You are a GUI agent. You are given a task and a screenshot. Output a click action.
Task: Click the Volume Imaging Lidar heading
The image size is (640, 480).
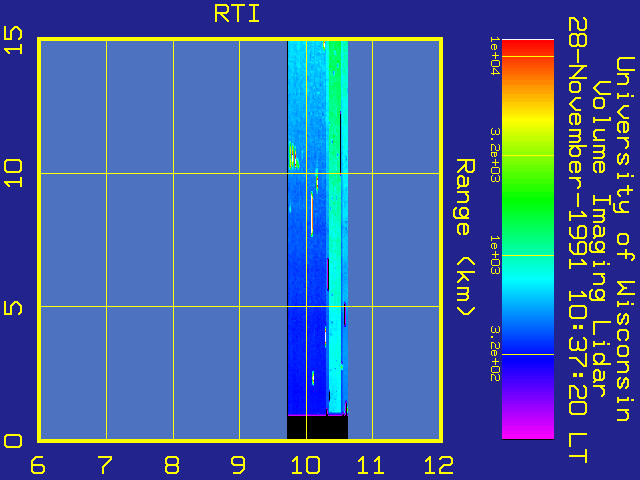click(600, 239)
